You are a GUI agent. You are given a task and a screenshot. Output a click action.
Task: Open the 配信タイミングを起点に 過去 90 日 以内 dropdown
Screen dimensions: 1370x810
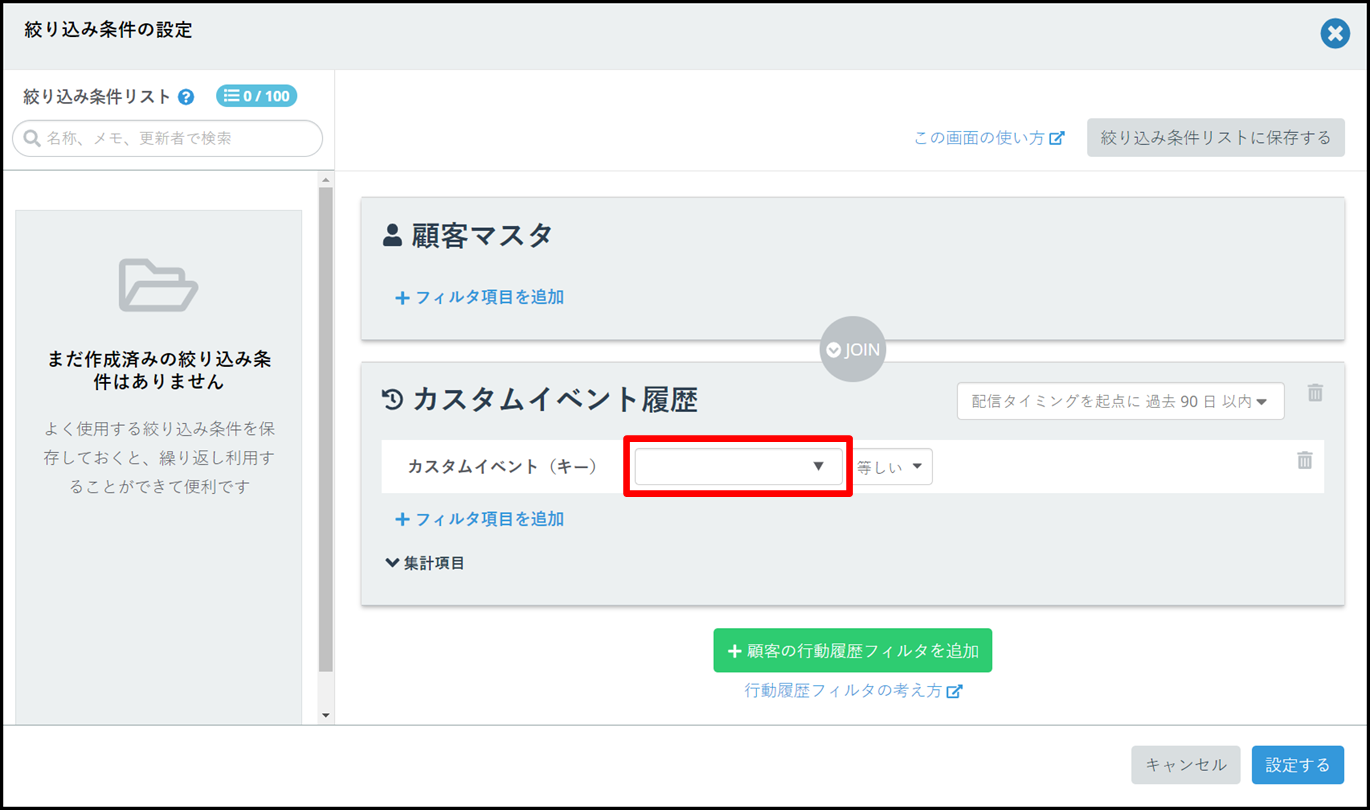[x=1120, y=401]
